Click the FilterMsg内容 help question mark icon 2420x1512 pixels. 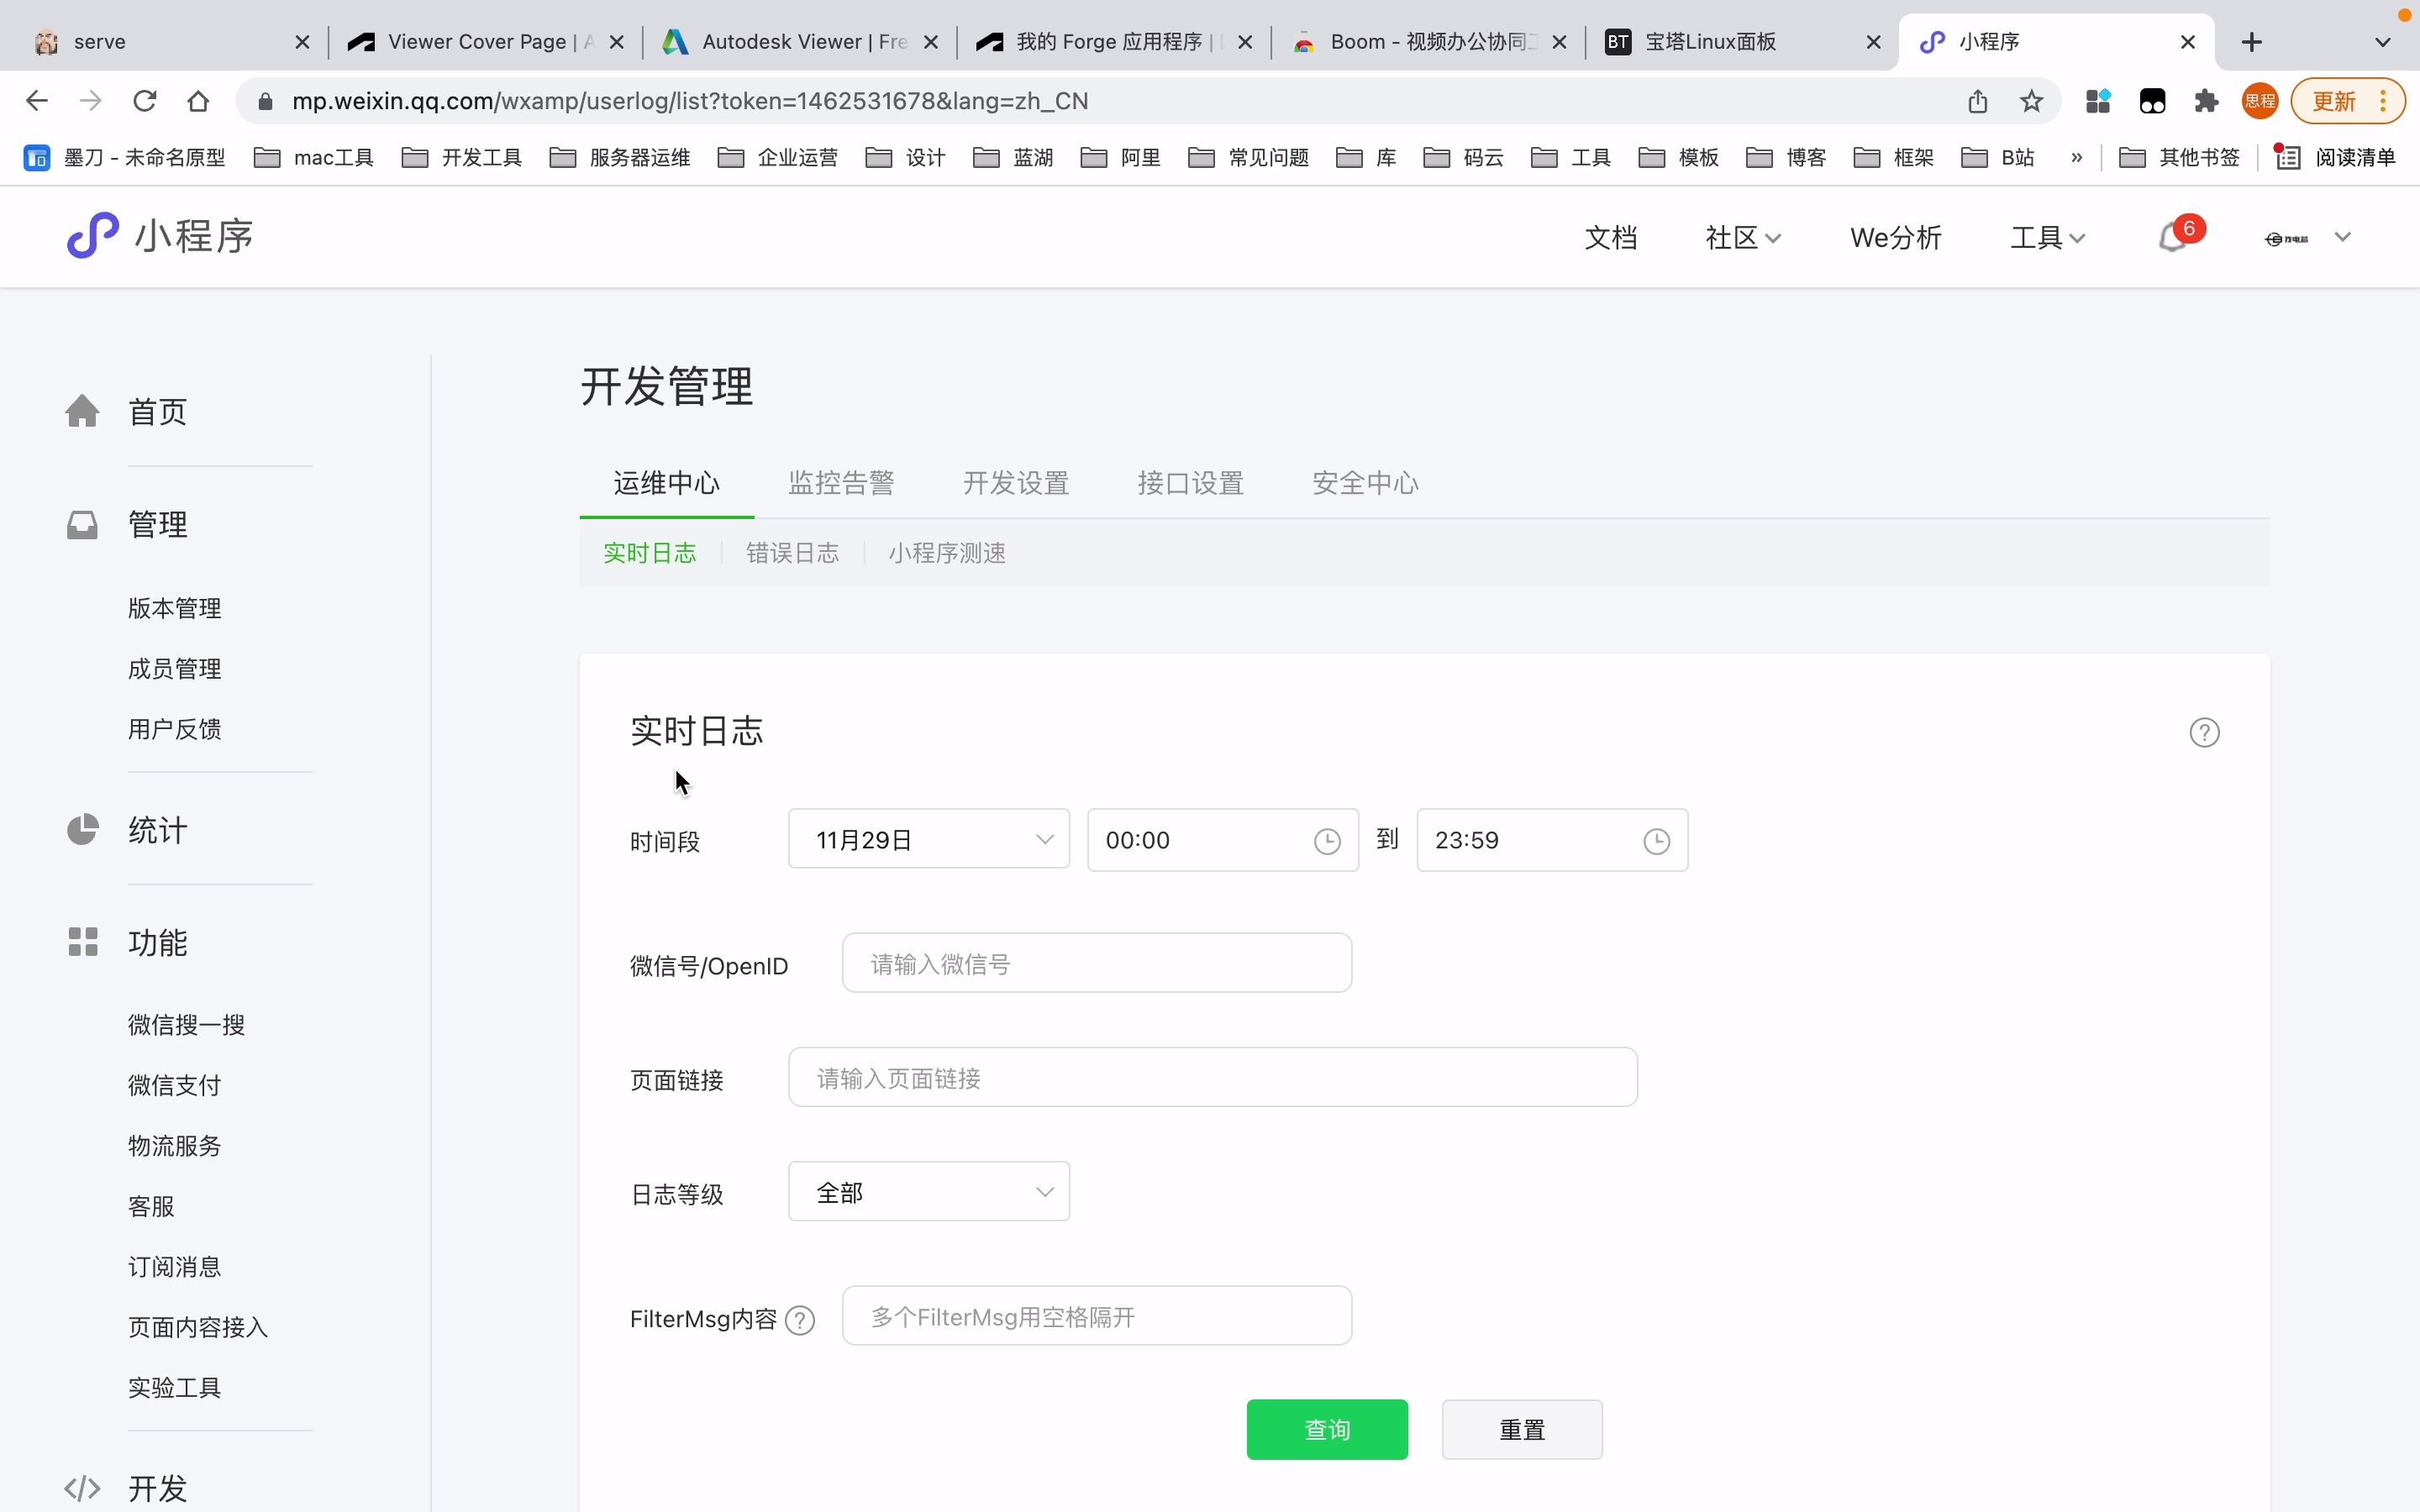click(x=800, y=1320)
